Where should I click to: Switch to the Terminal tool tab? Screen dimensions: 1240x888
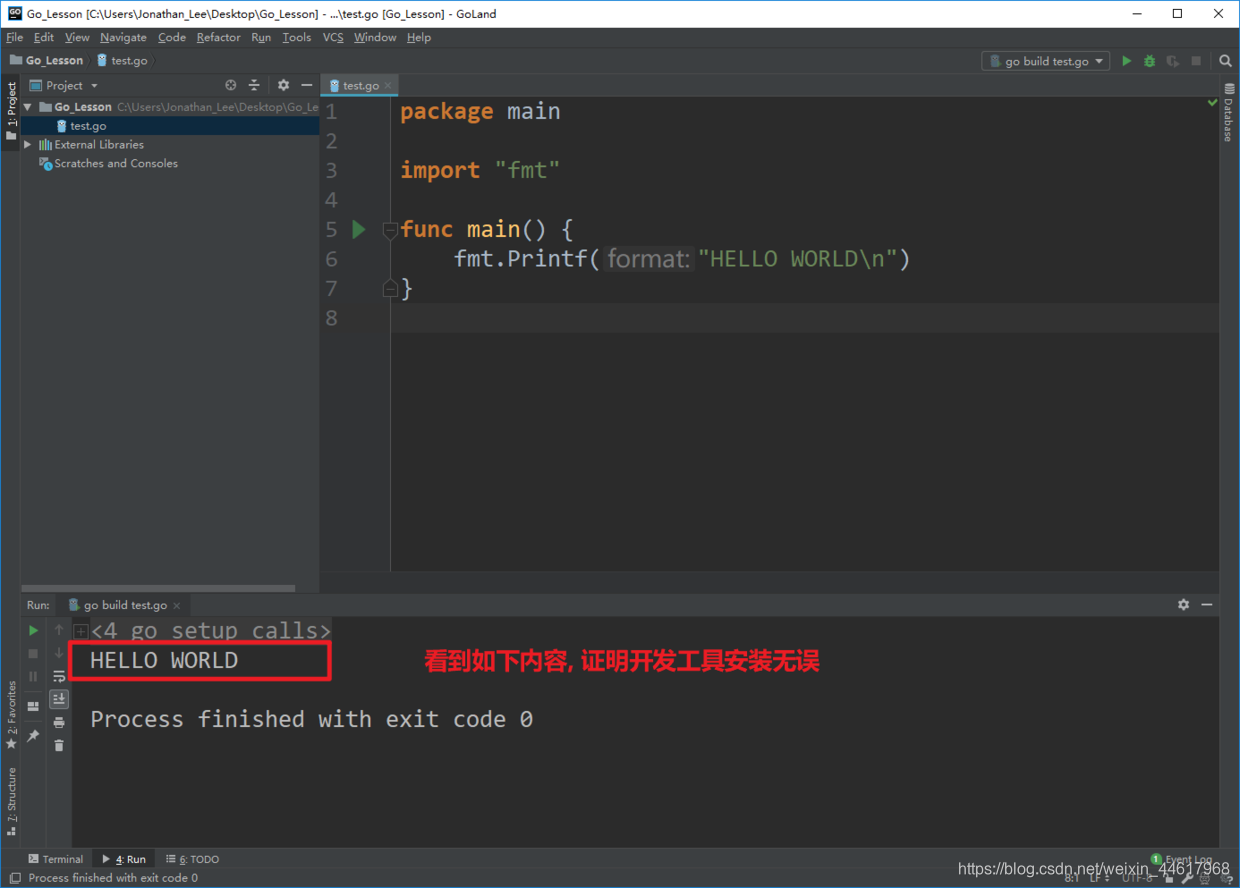point(55,859)
